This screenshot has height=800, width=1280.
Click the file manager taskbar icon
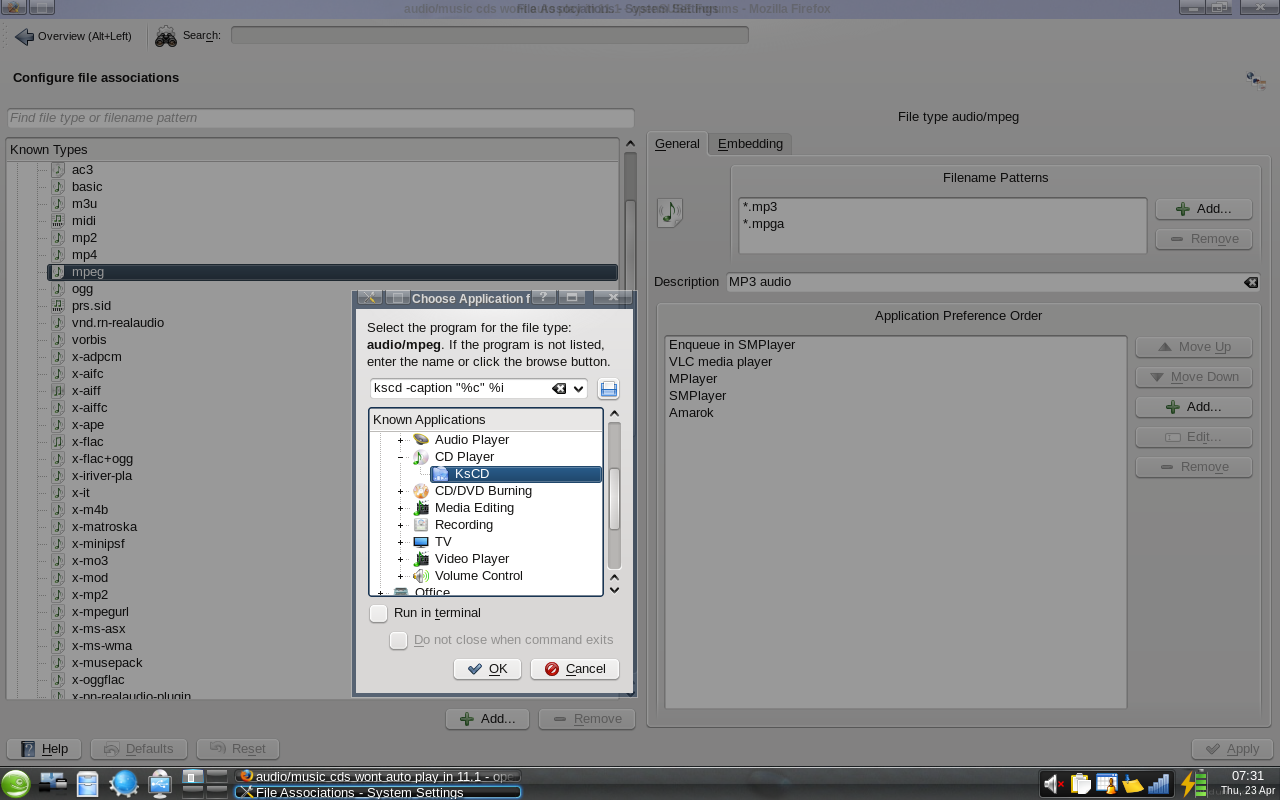(88, 783)
